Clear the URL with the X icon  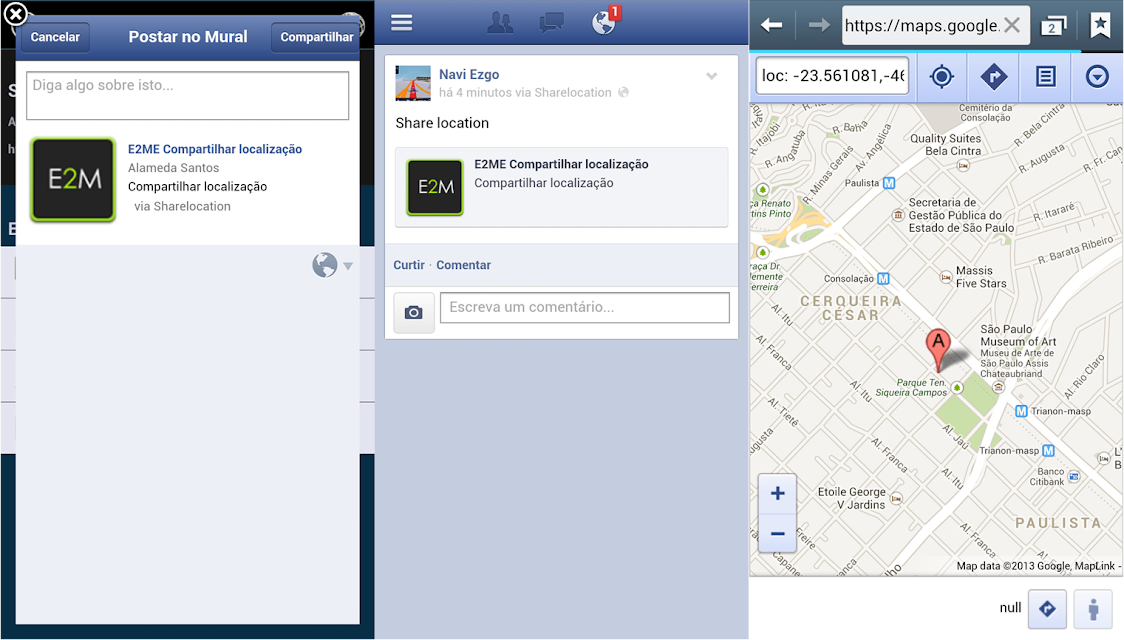(x=1012, y=26)
